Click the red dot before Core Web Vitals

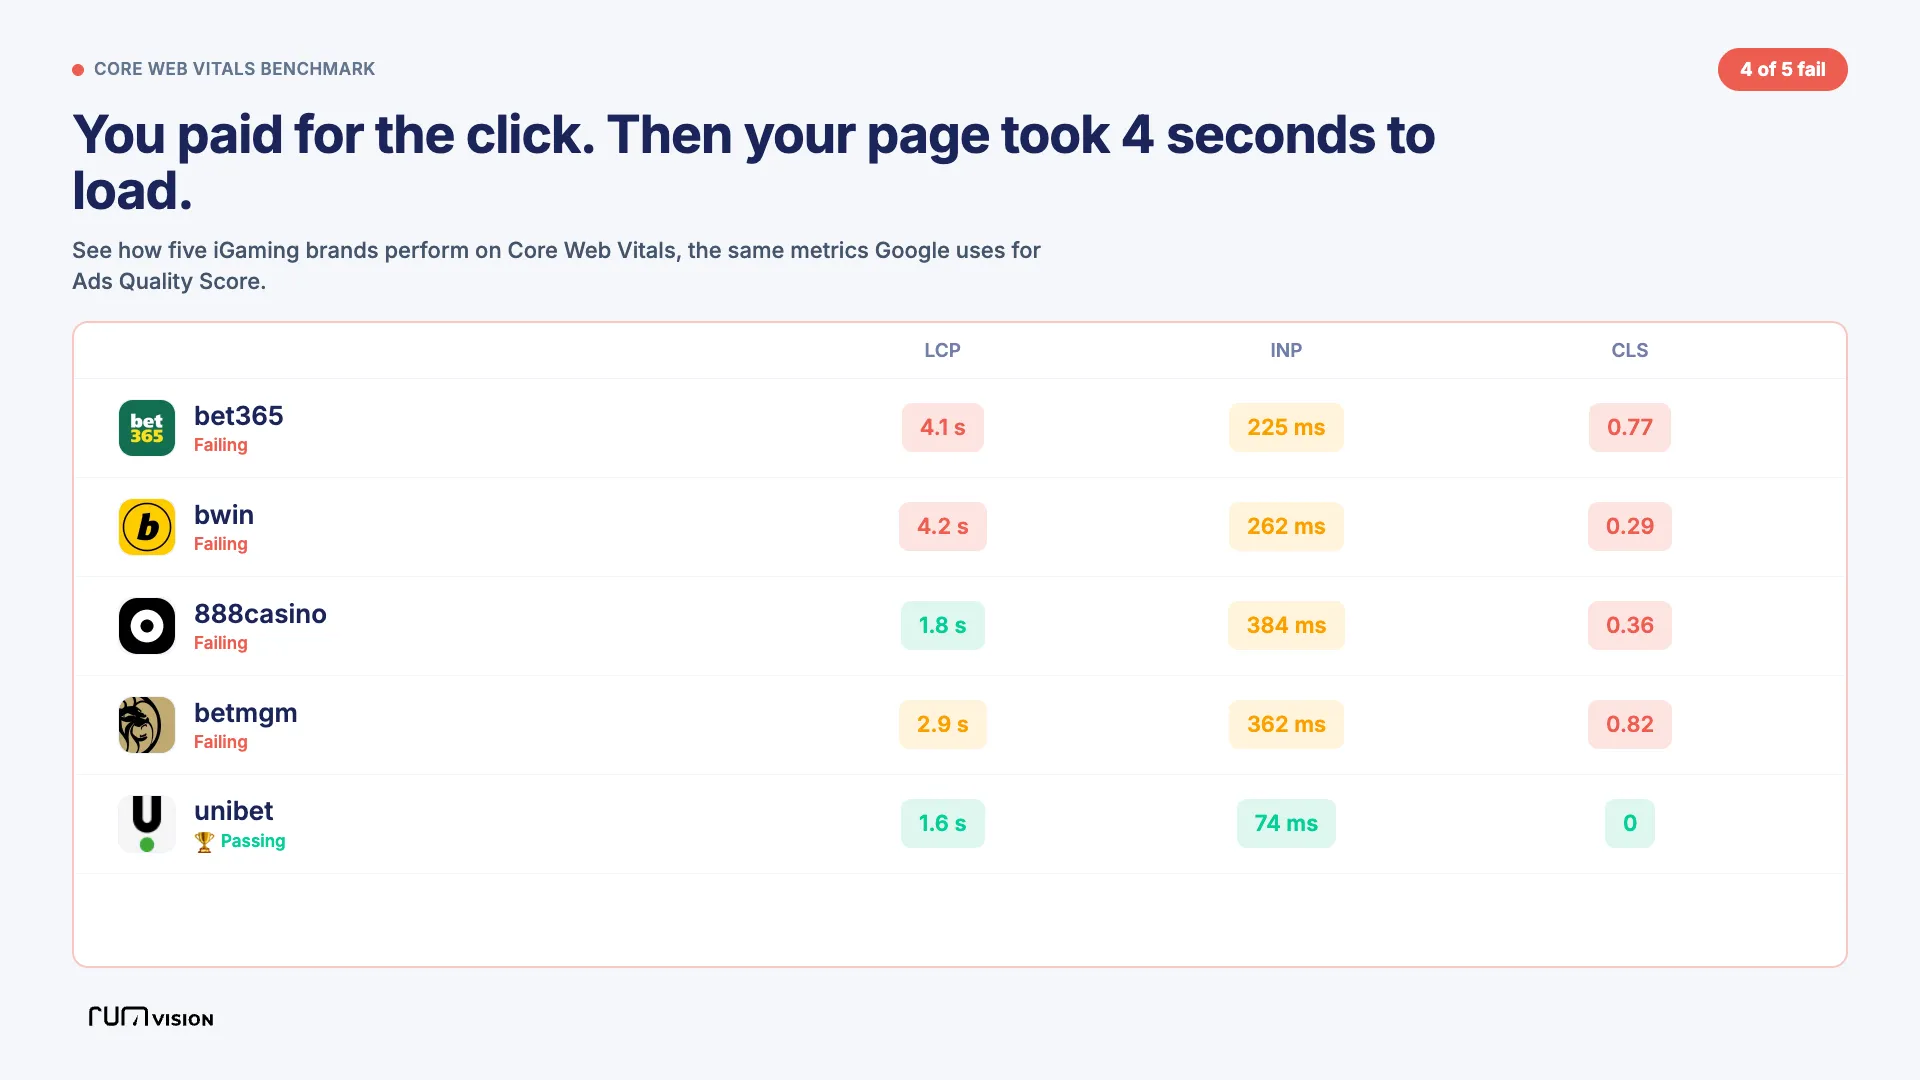coord(78,70)
